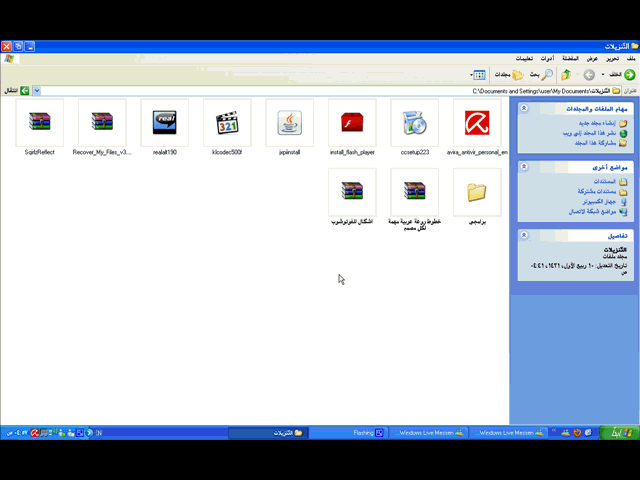Click the Avira tray icon
The height and width of the screenshot is (480, 640).
point(35,433)
